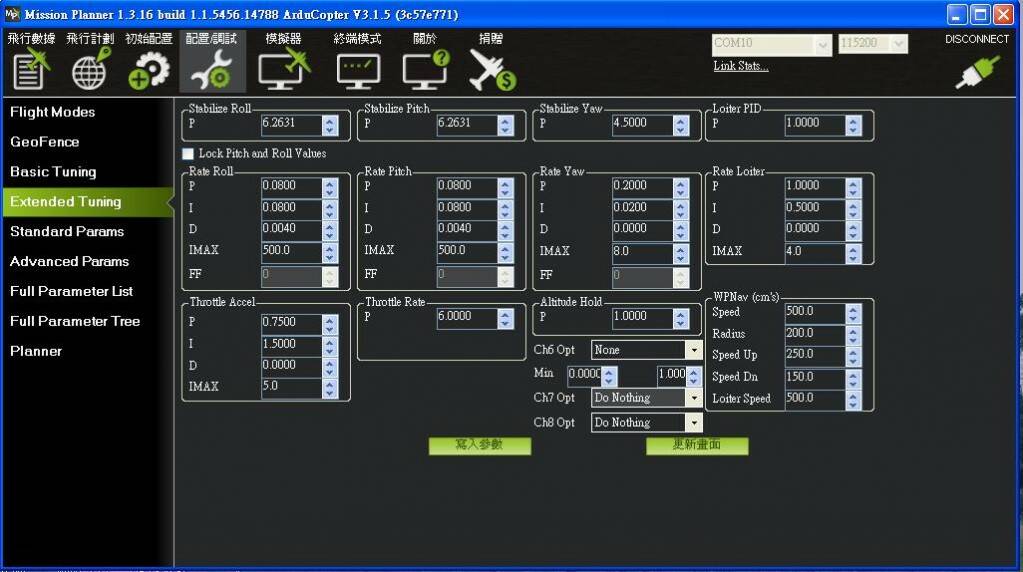Screen dimensions: 1023x572
Task: Click the Disconnect plug icon
Action: [977, 72]
